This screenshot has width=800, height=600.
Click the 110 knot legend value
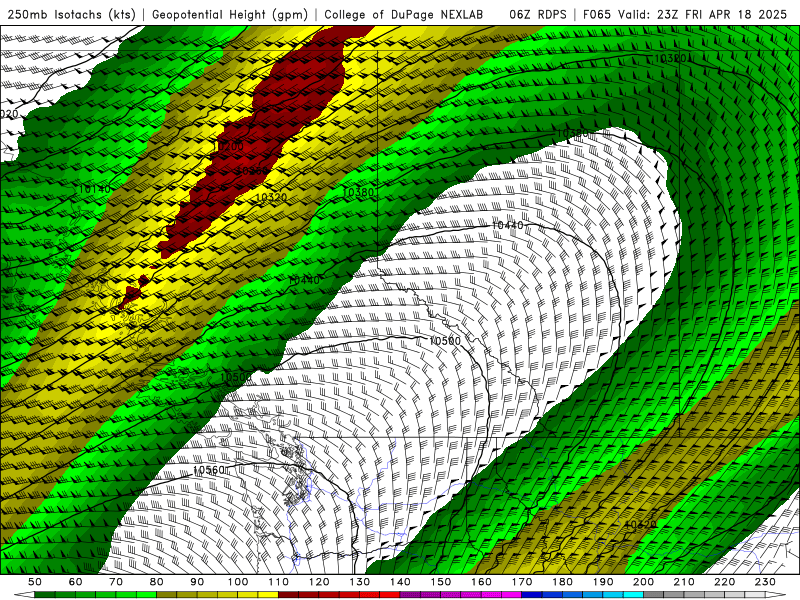tap(278, 582)
